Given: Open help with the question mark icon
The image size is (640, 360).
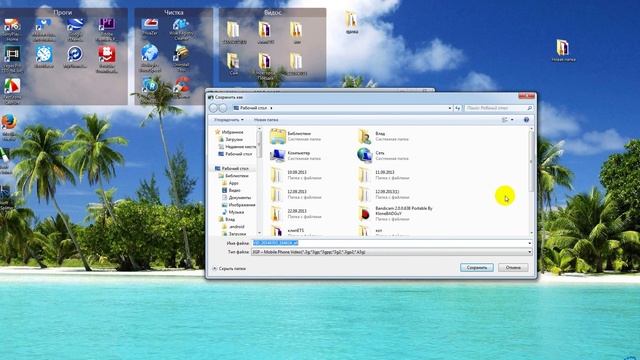Looking at the screenshot, I should [526, 120].
